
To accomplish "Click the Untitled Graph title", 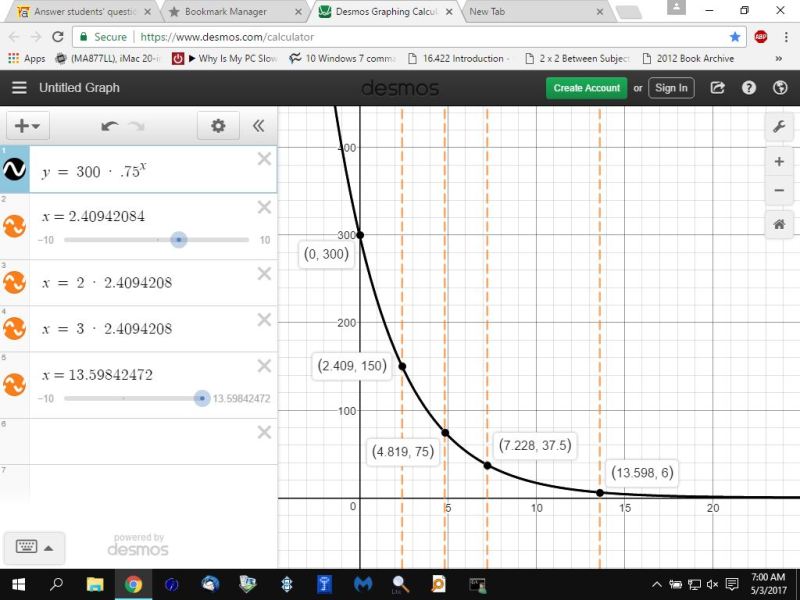I will point(79,88).
